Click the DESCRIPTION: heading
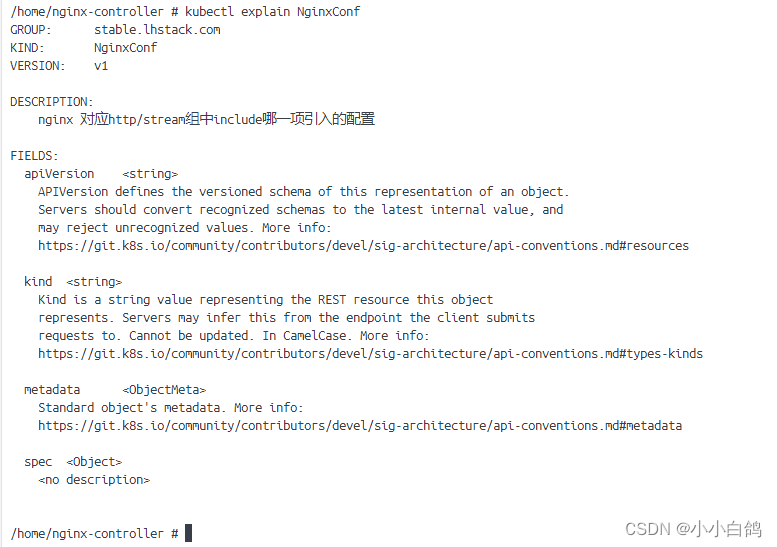The image size is (777, 547). (52, 102)
